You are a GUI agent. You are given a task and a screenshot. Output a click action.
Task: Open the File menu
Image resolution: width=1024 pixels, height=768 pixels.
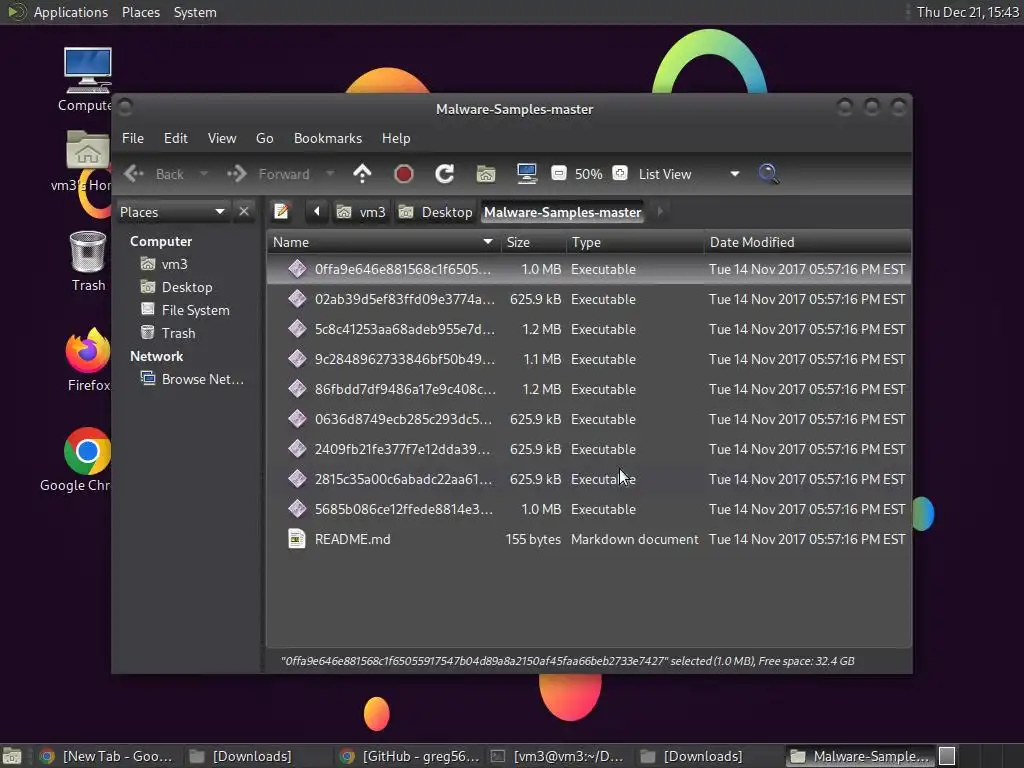133,138
